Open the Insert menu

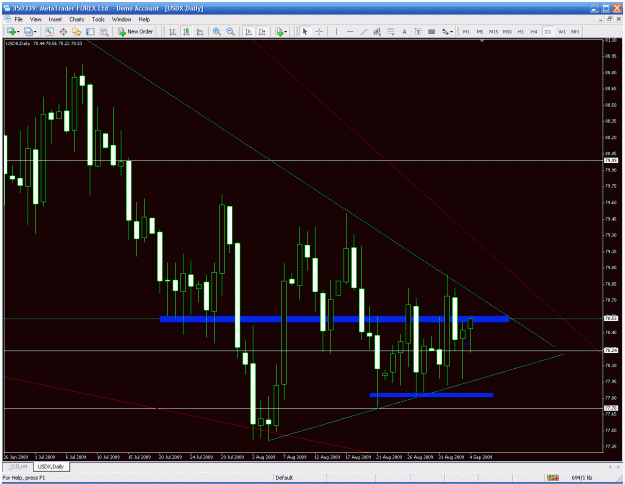[x=55, y=19]
